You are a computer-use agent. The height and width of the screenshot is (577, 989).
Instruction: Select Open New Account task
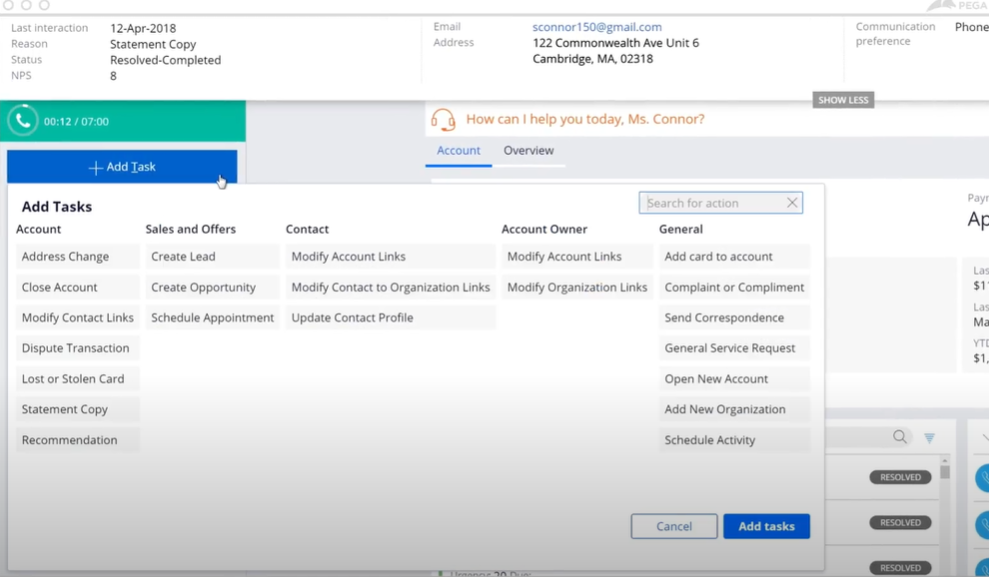click(x=734, y=378)
